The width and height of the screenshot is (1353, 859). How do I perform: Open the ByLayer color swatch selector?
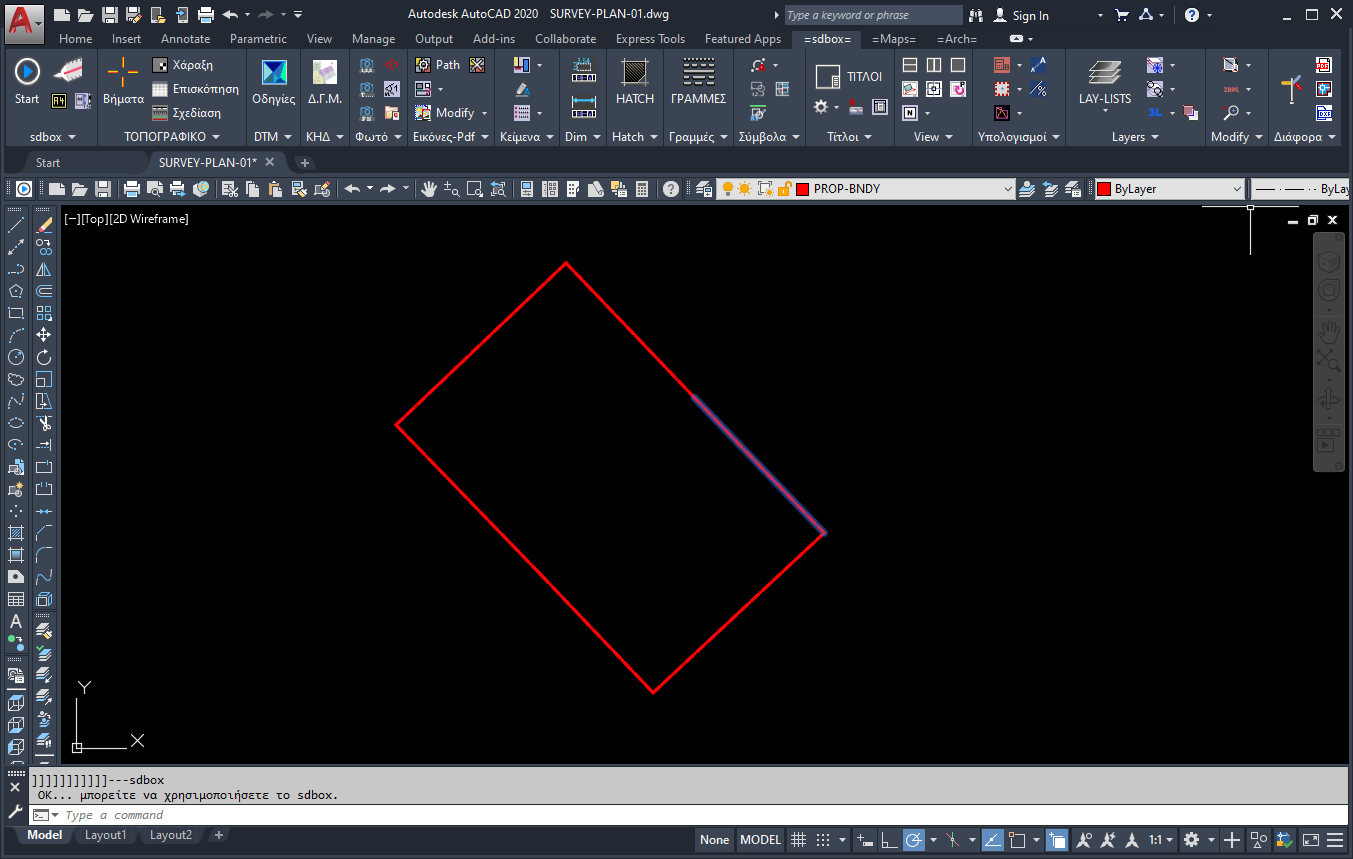click(1169, 189)
